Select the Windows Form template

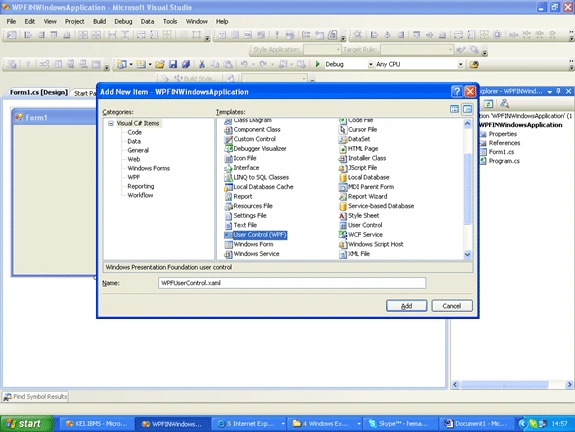[x=249, y=244]
